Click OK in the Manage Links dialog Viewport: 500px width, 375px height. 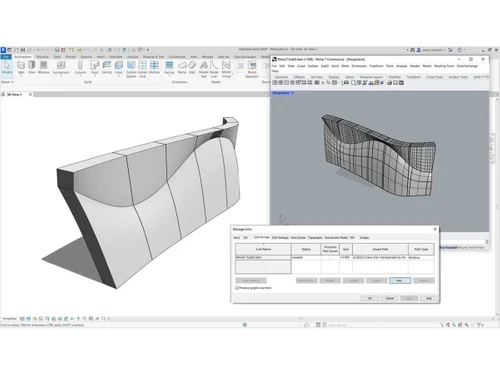click(x=370, y=298)
